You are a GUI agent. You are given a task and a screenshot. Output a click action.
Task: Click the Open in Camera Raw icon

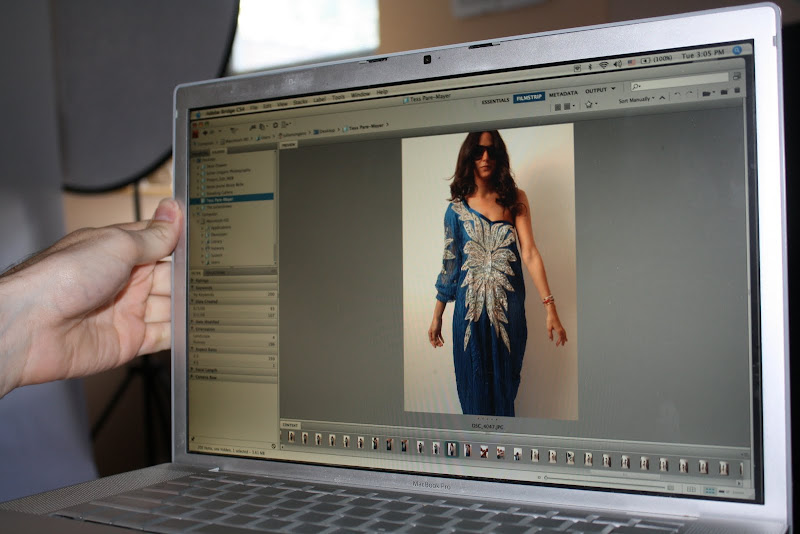(x=275, y=125)
